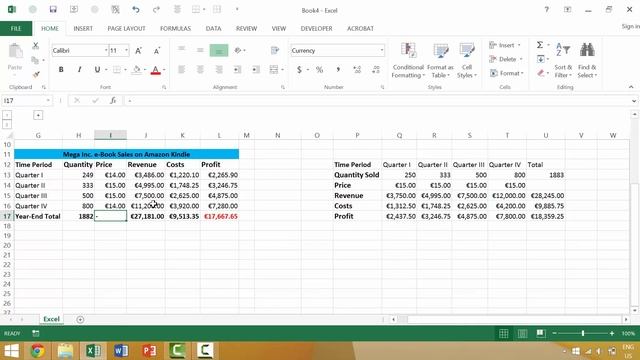640x360 pixels.
Task: Save the workbook with the floppy disk icon
Action: click(53, 9)
